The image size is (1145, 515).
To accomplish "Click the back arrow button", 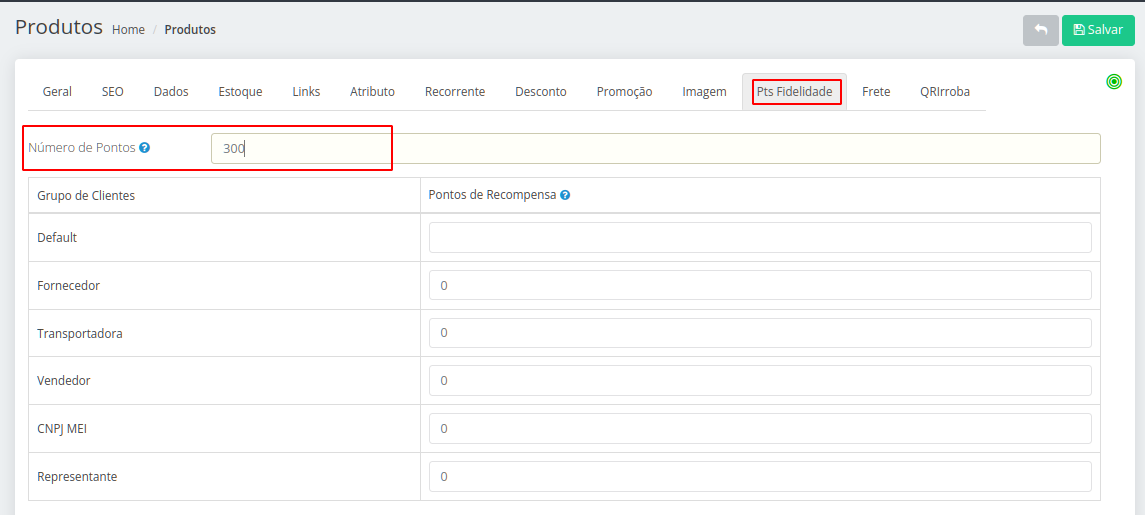I will pos(1040,30).
